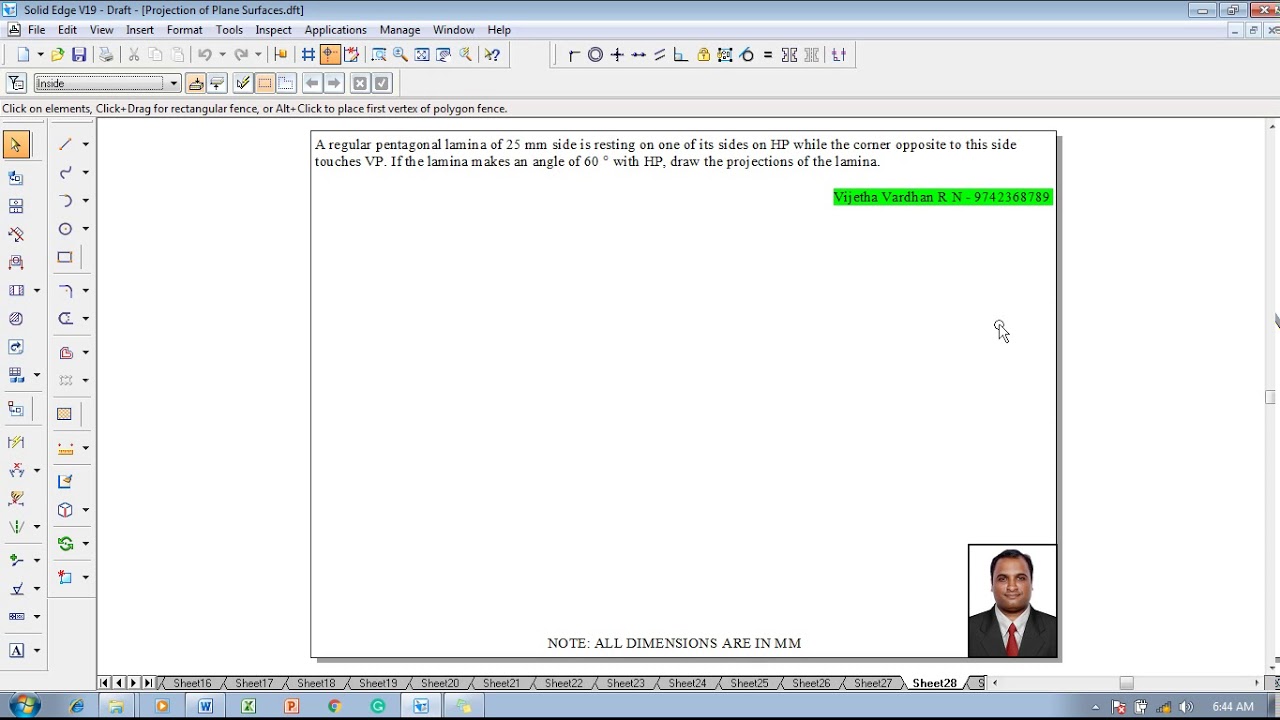Click the first-sheet navigation arrow

pos(104,683)
